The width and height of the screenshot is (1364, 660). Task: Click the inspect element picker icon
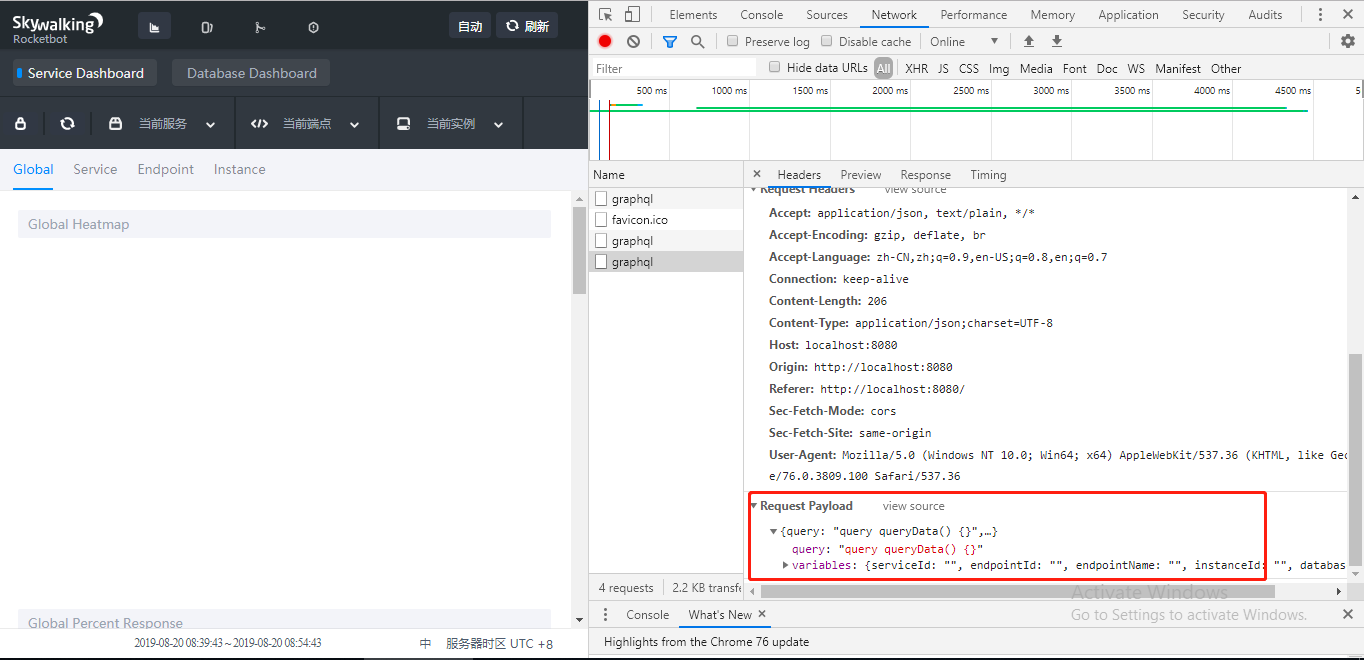[605, 14]
